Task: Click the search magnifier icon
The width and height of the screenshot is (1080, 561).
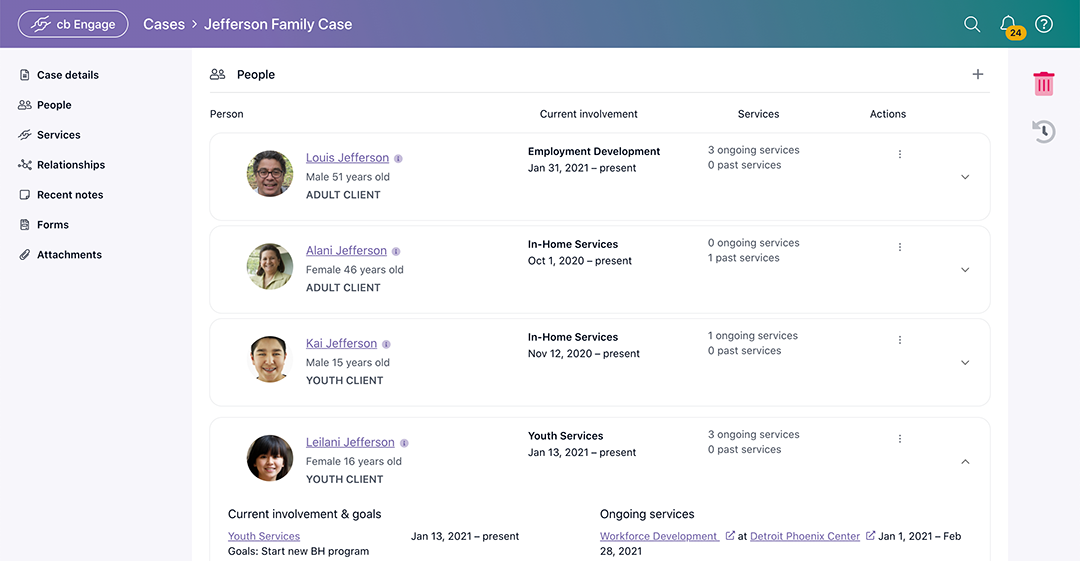Action: click(x=972, y=24)
